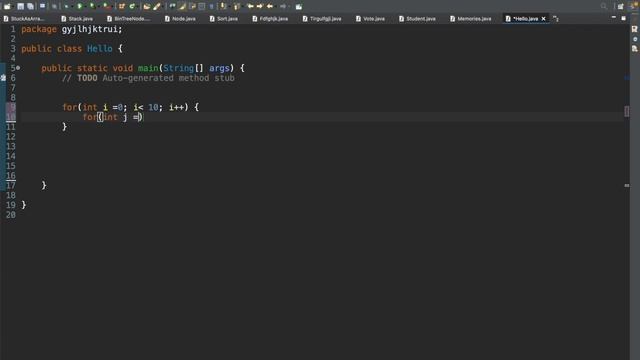Click the Quick Access search magnifier
Screen dimensions: 640x360
coord(604,6)
